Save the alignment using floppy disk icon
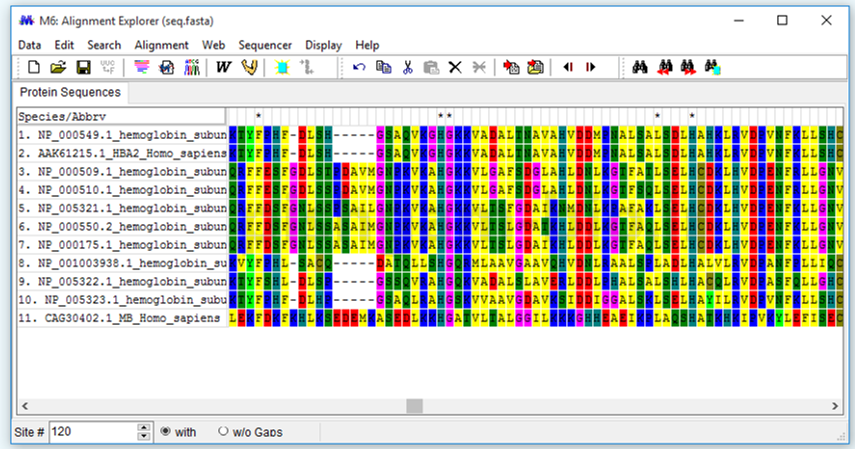 83,67
